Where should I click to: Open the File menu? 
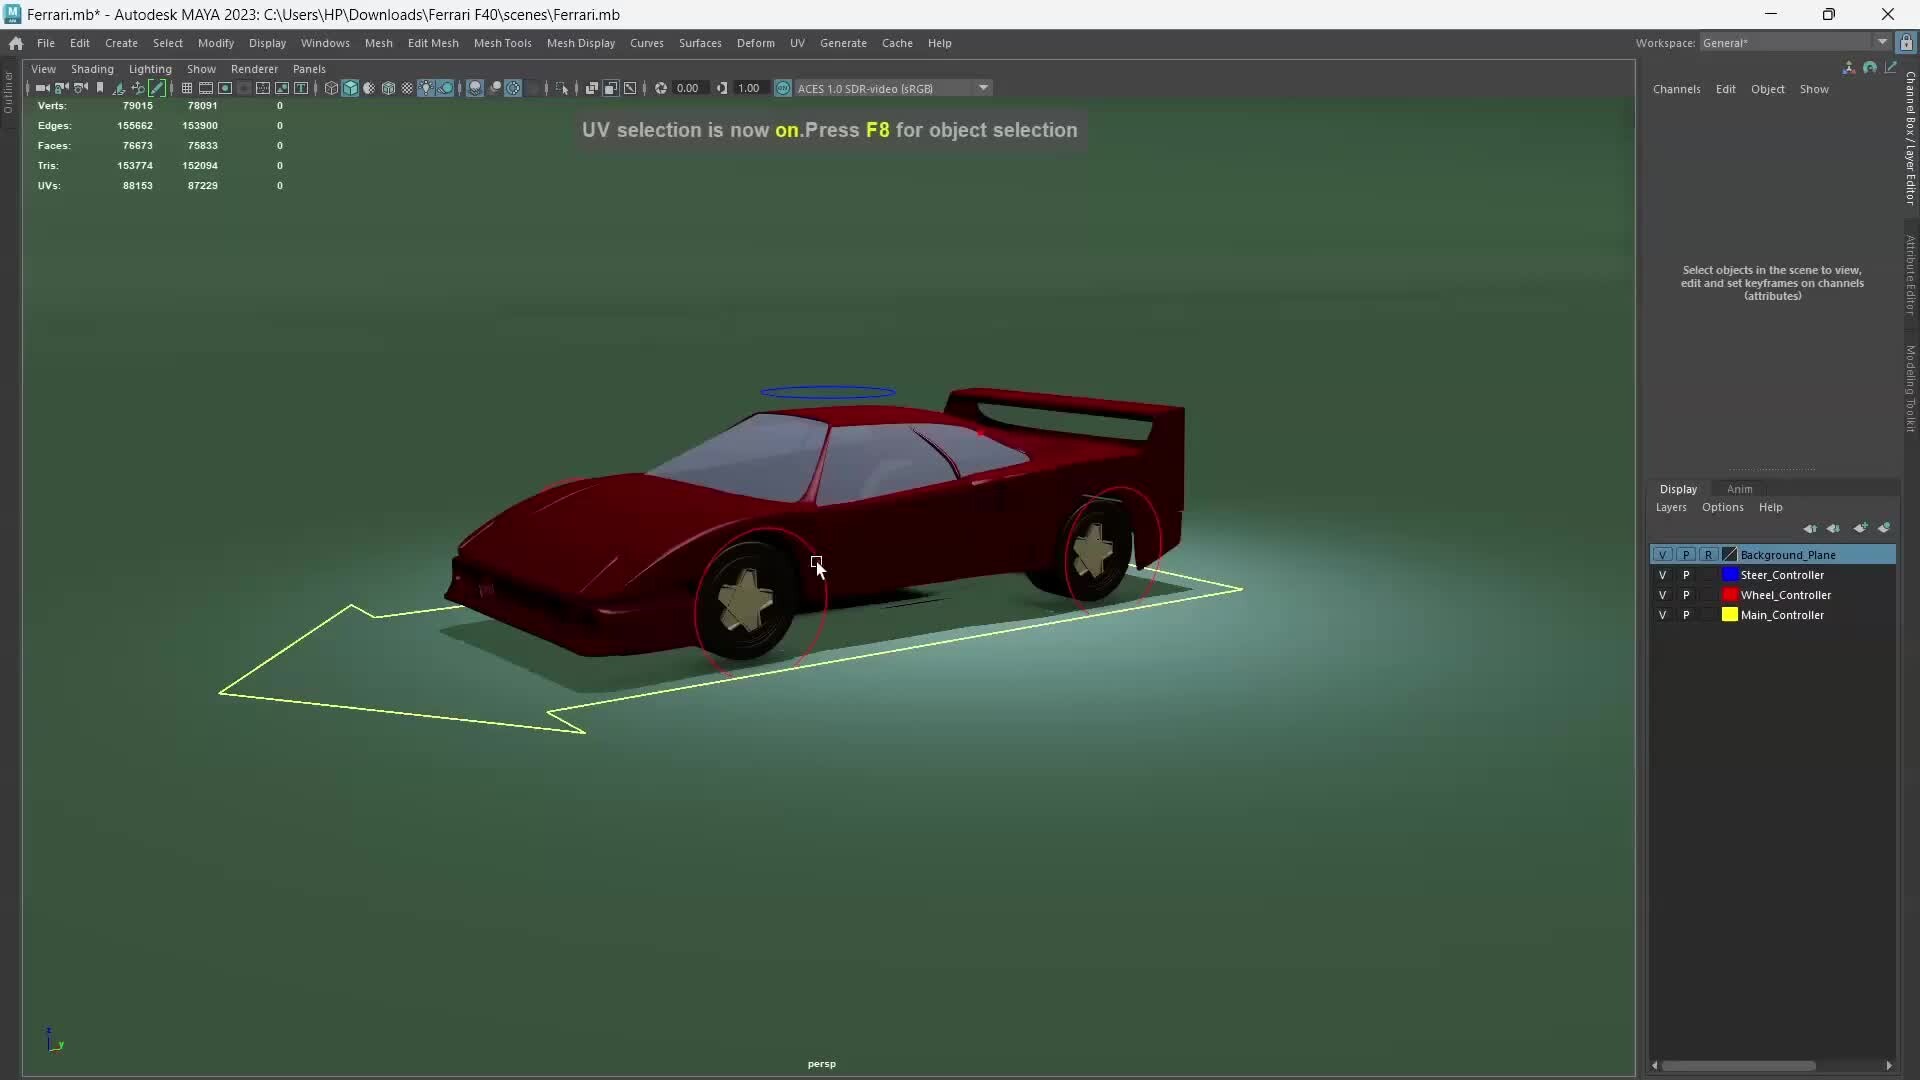click(46, 43)
